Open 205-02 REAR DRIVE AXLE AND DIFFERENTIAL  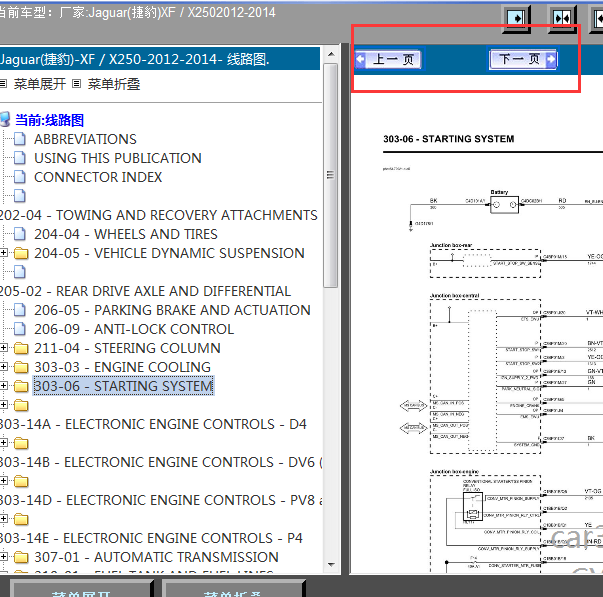tap(145, 291)
